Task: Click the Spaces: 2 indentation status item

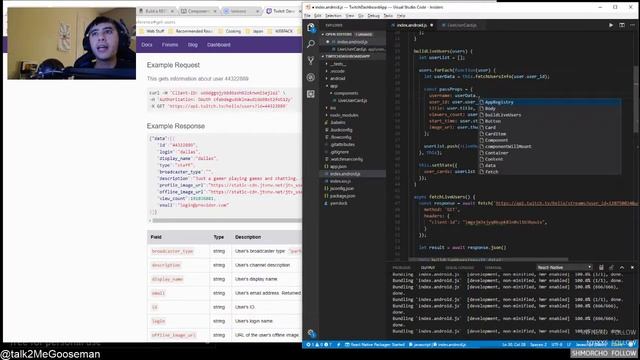Action: [538, 345]
